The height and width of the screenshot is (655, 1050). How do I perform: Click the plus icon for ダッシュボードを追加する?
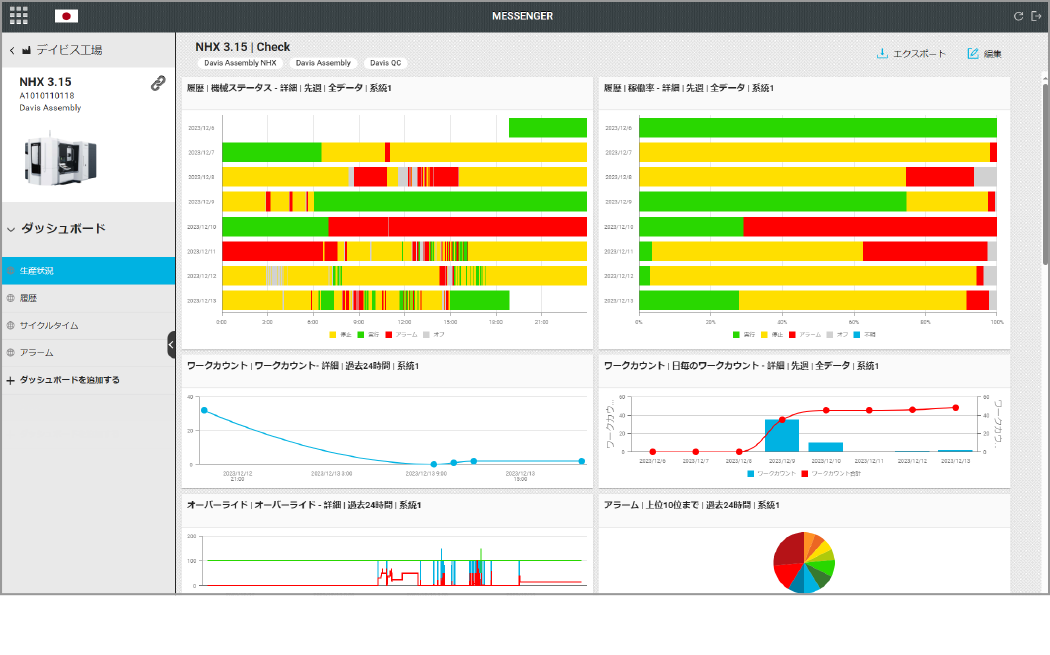pyautogui.click(x=11, y=380)
